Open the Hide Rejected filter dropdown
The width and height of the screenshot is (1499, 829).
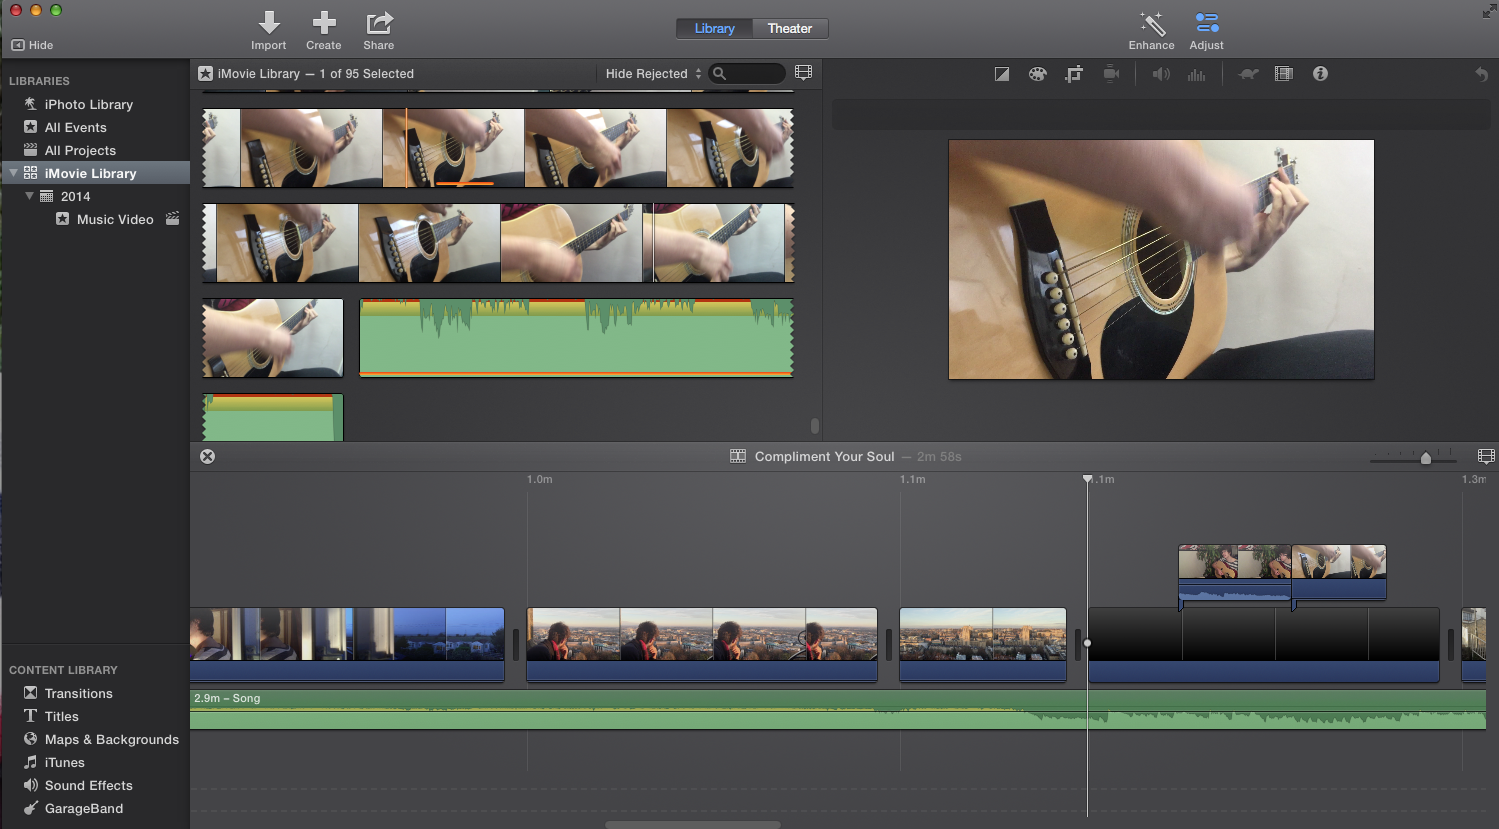(653, 74)
